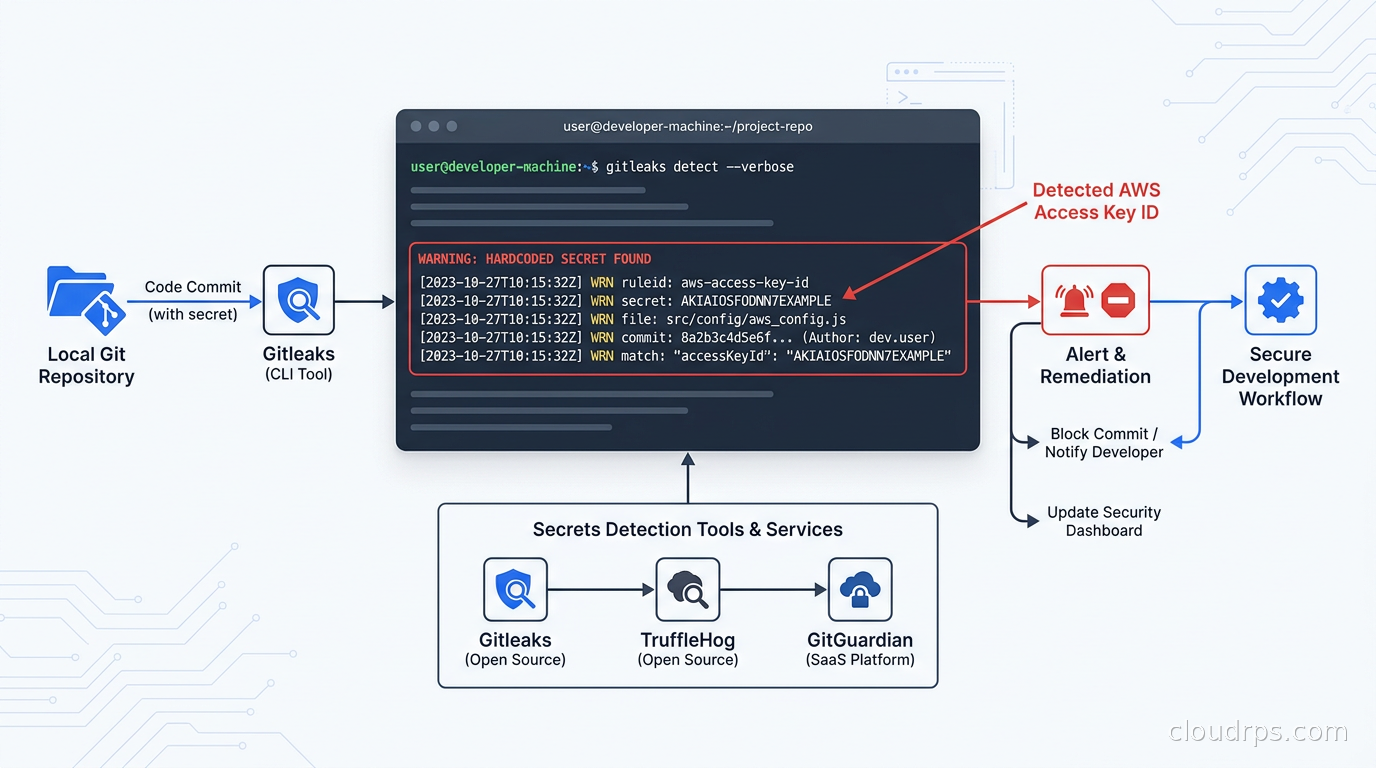
Task: Click the TruffleHog (Open Source) label
Action: 688,649
